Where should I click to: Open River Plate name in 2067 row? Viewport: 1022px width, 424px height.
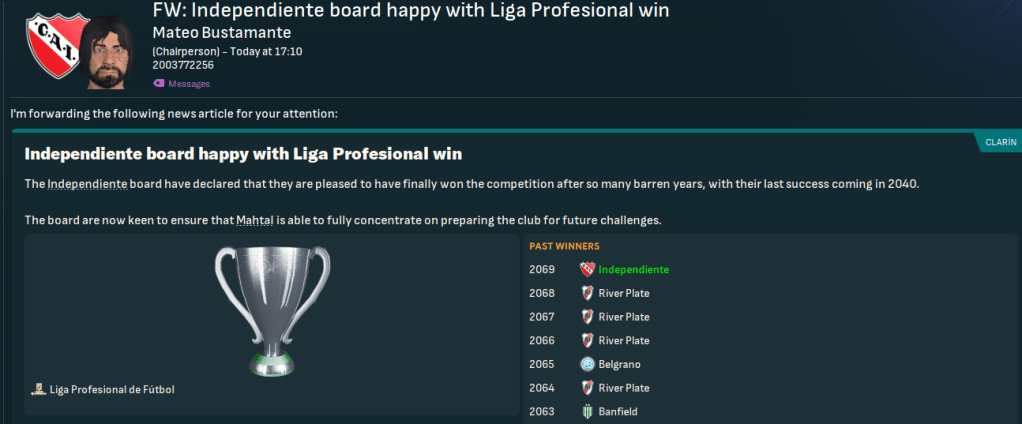[x=623, y=317]
